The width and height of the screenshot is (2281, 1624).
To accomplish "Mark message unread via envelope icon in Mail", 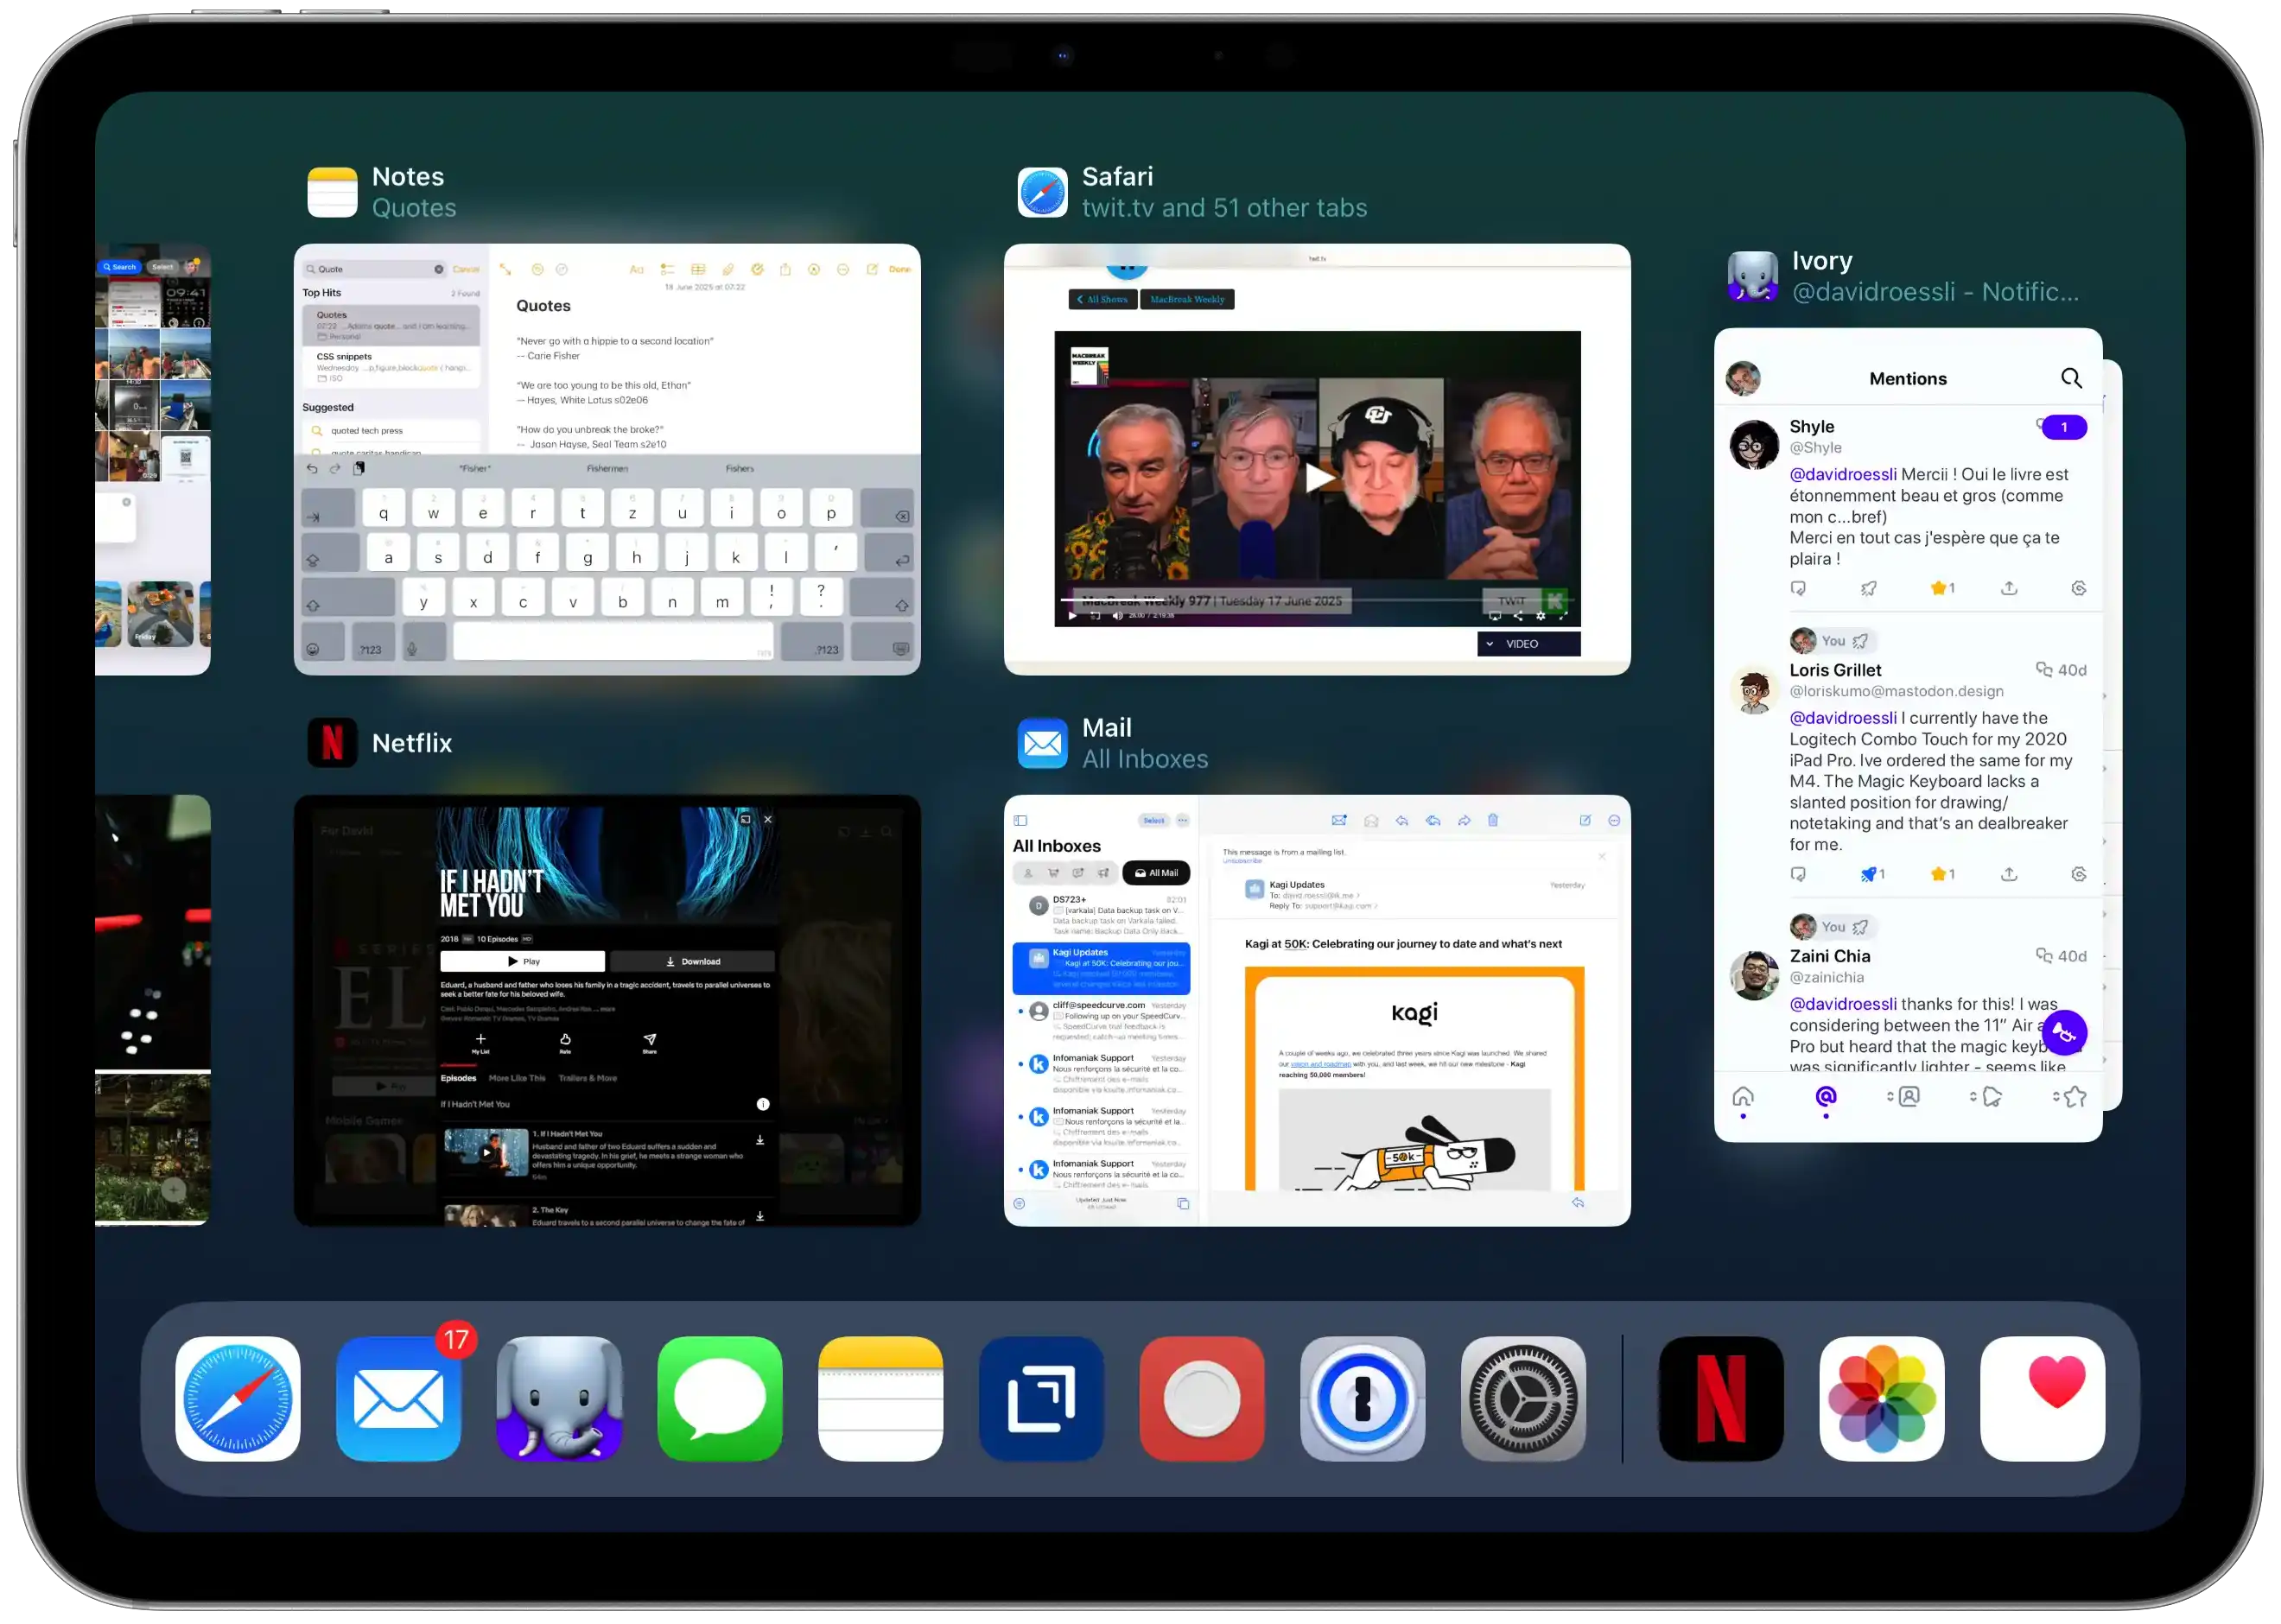I will point(1339,820).
